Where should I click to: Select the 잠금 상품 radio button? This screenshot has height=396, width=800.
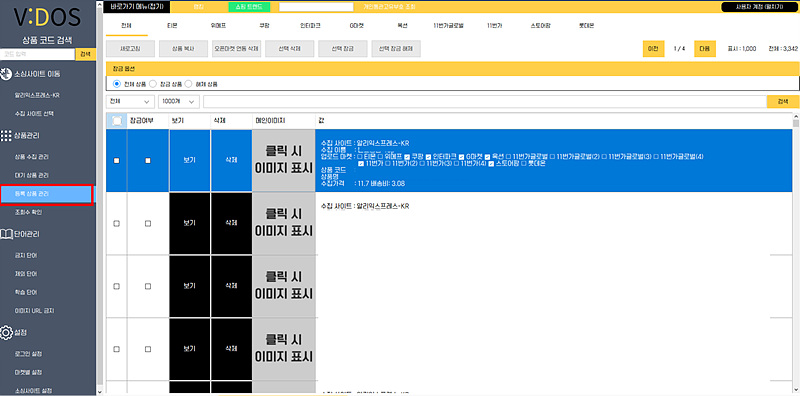click(x=153, y=84)
